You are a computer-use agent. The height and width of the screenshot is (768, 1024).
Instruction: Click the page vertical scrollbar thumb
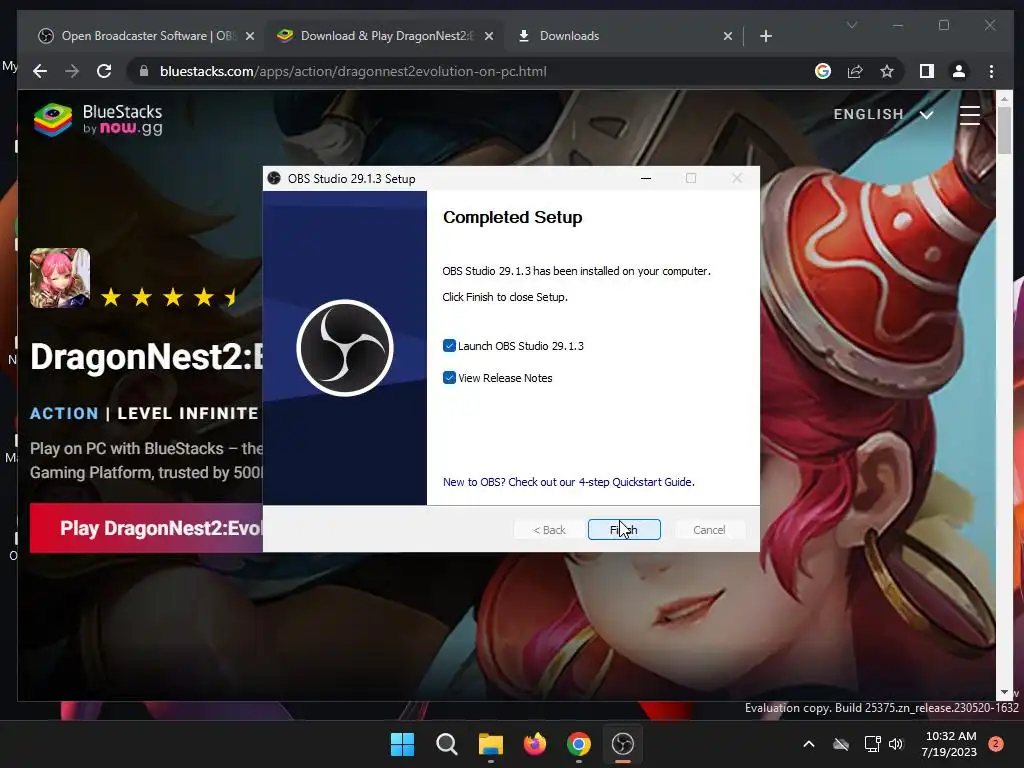[x=1004, y=131]
